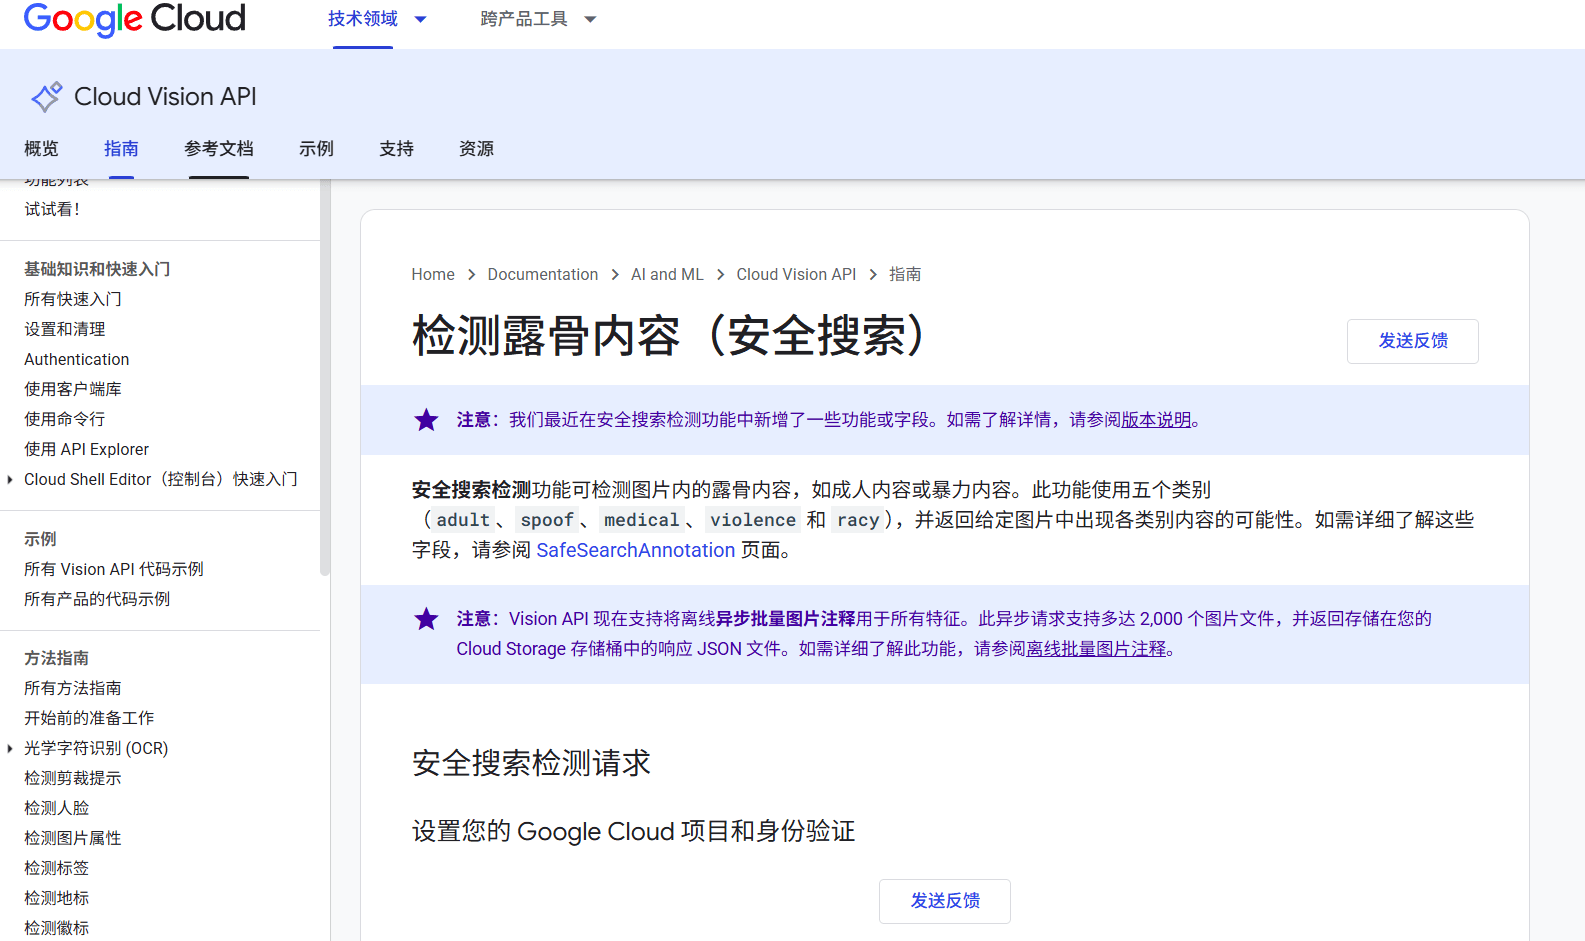
Task: Open 检测标签 sidebar link
Action: (x=57, y=868)
